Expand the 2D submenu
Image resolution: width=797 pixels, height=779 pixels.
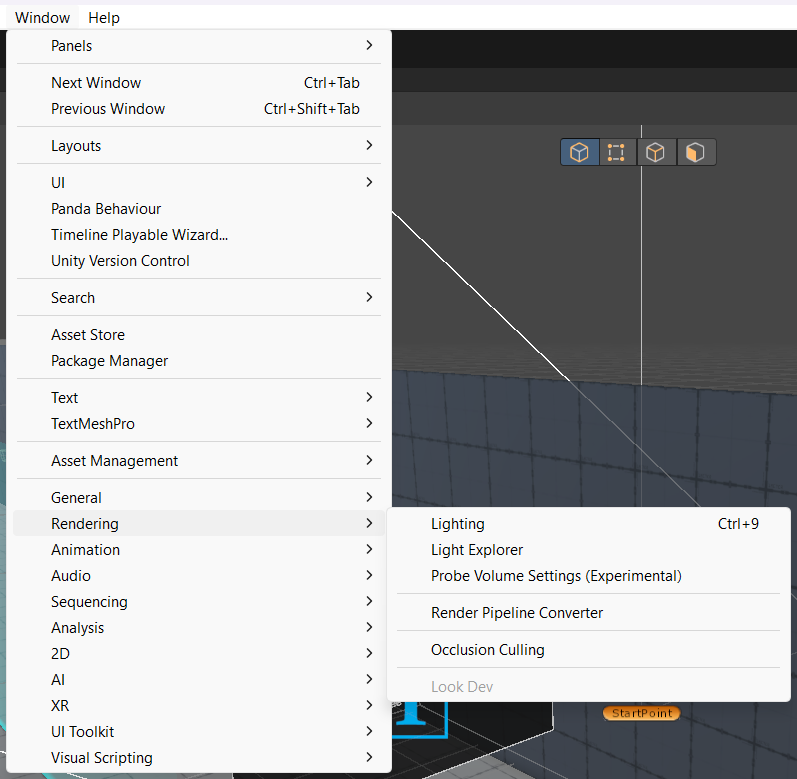[199, 654]
